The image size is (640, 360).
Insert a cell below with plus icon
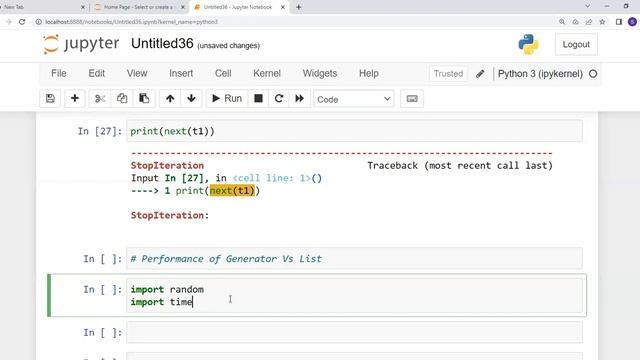tap(75, 99)
